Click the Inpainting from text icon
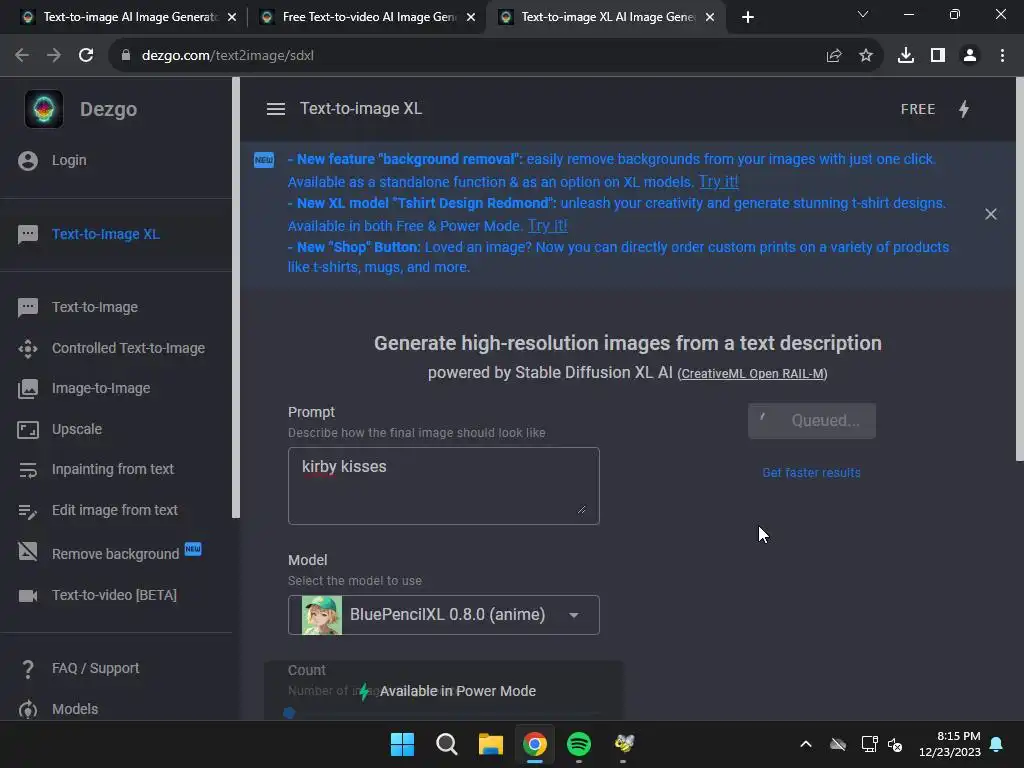 coord(28,470)
